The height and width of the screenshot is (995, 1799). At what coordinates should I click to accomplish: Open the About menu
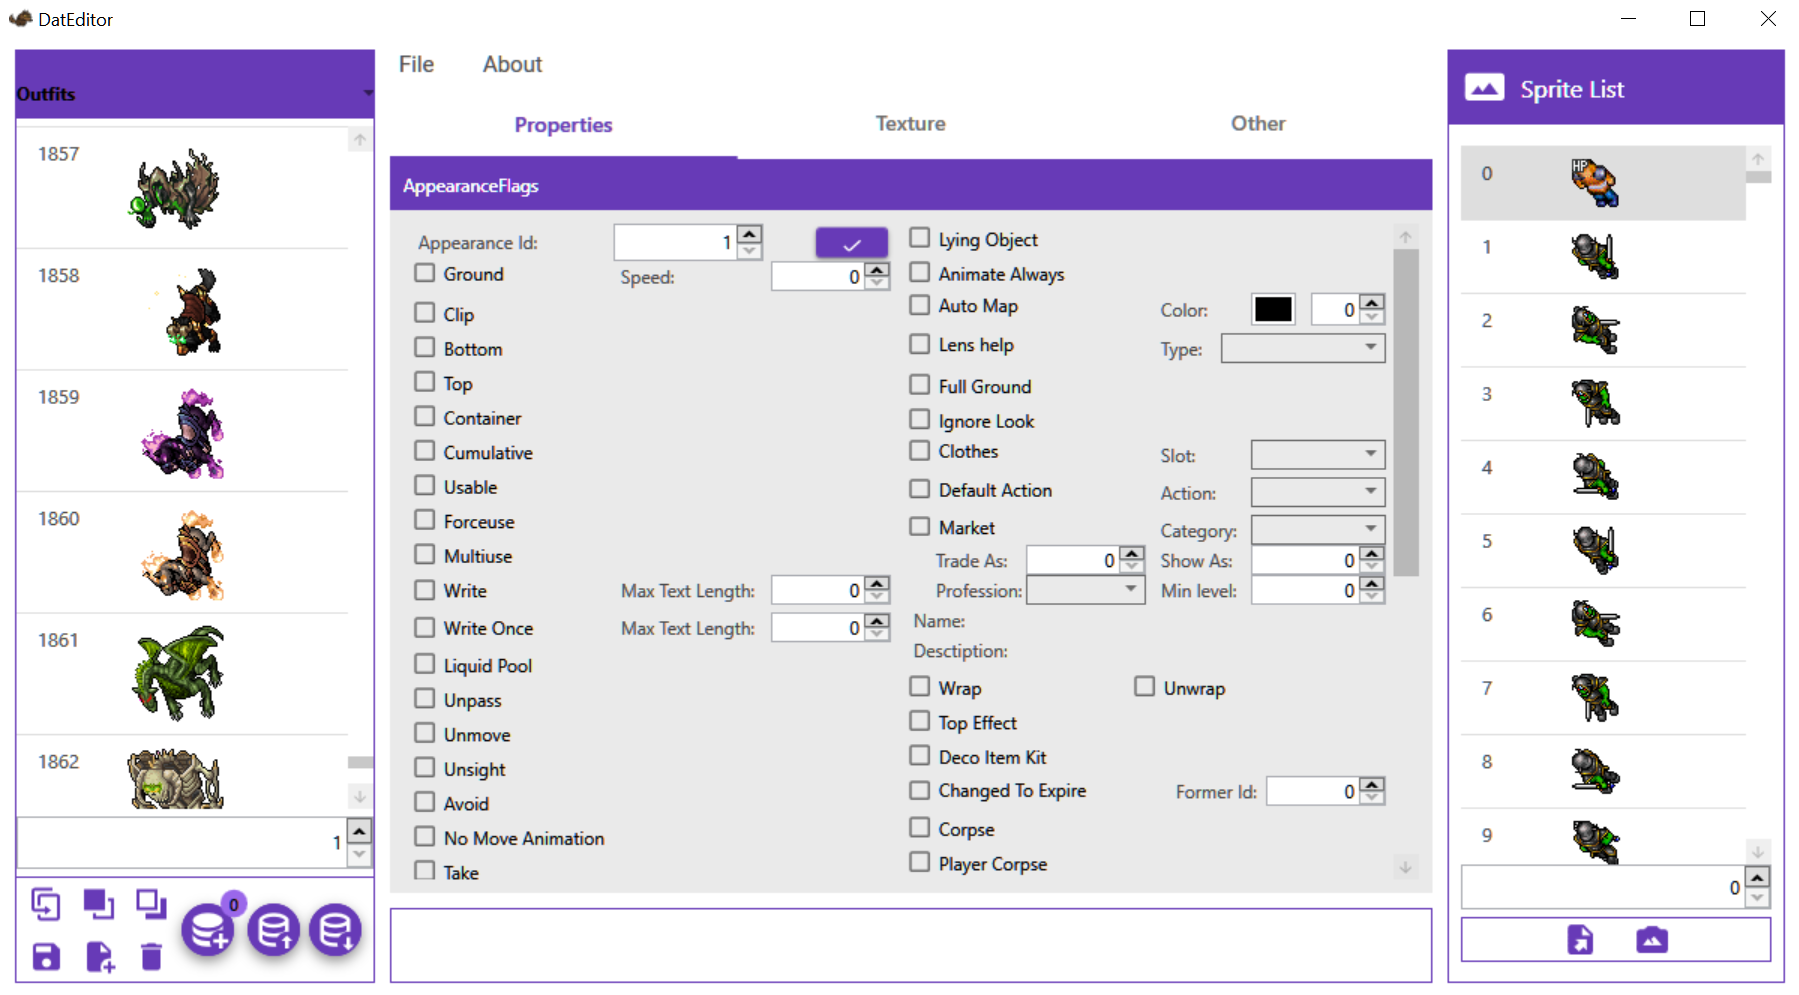click(511, 64)
